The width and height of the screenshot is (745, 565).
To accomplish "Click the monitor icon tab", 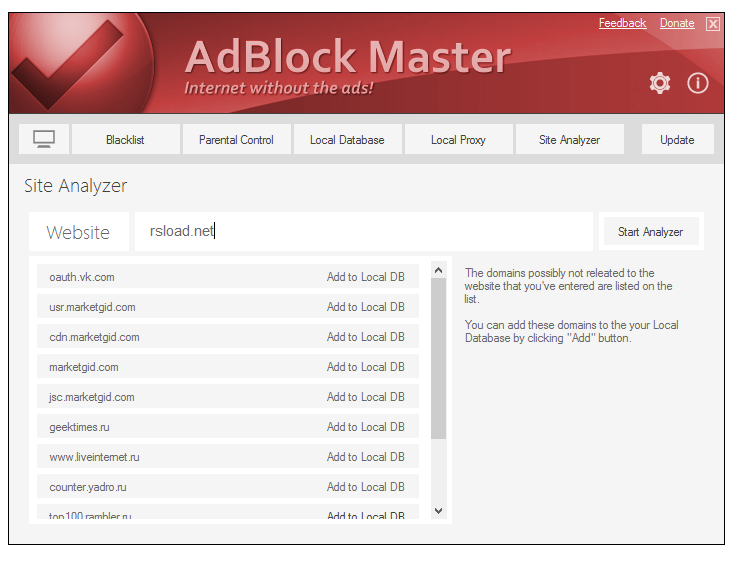I will 44,139.
